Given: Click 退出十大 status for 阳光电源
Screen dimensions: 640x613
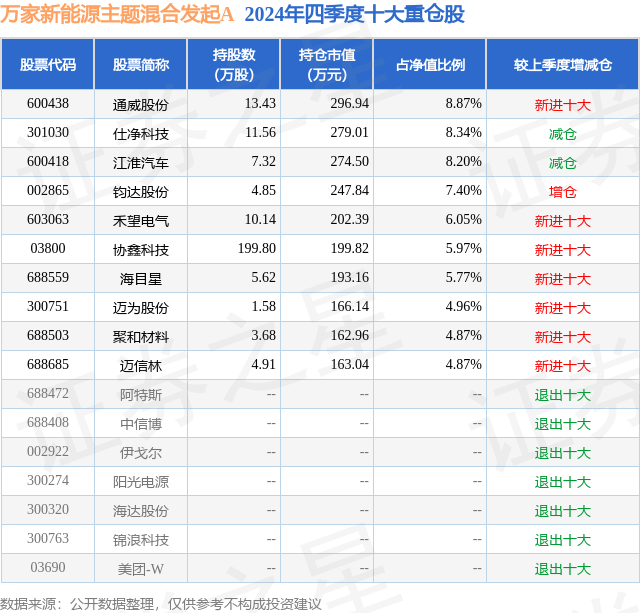Looking at the screenshot, I should click(563, 482).
